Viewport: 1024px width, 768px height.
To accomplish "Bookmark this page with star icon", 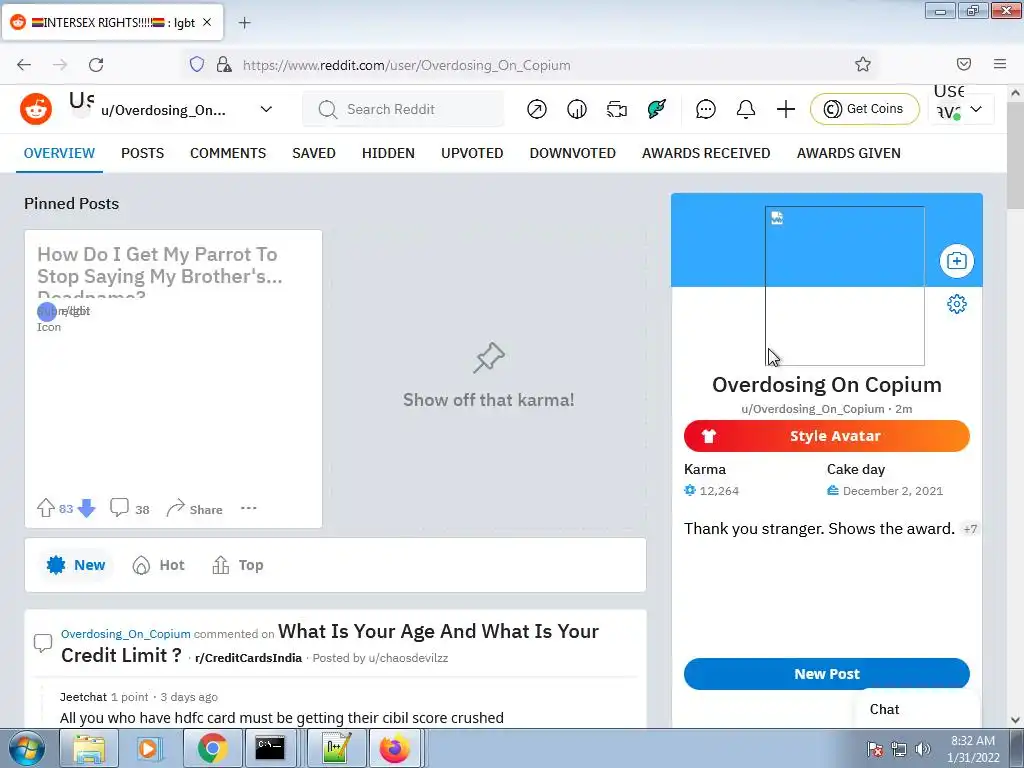I will coord(863,64).
